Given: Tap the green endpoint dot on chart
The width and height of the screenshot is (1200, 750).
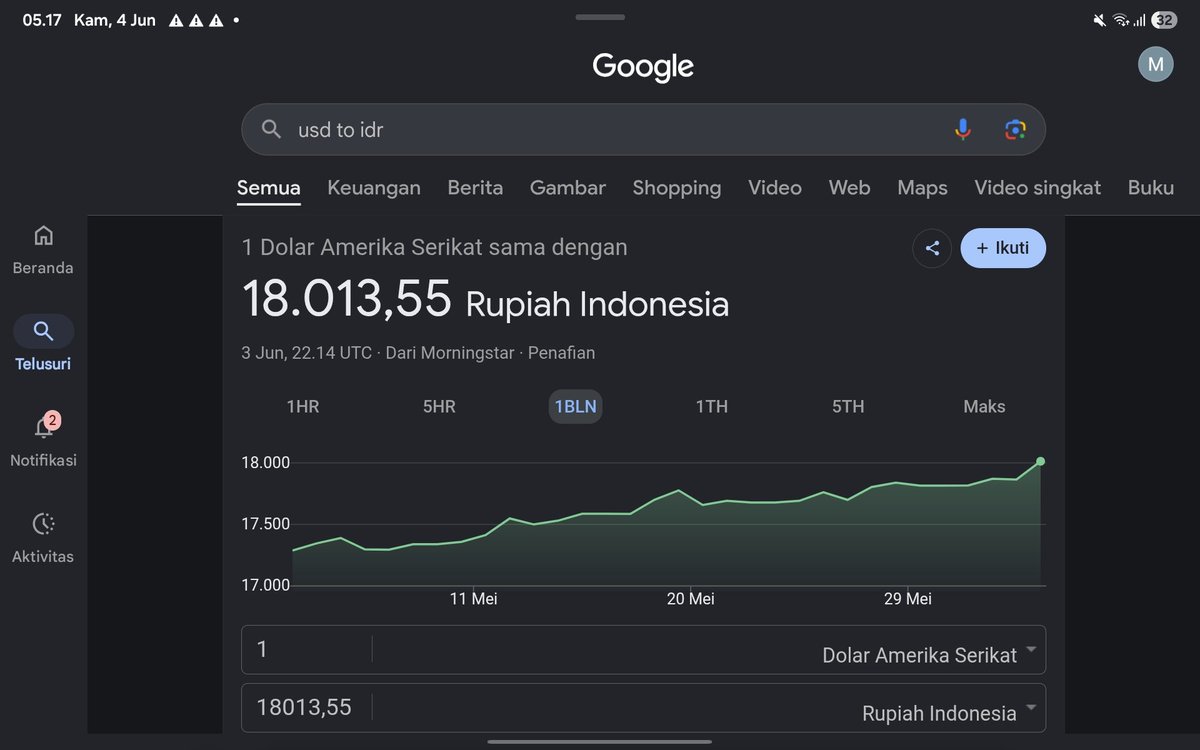Looking at the screenshot, I should [1041, 461].
